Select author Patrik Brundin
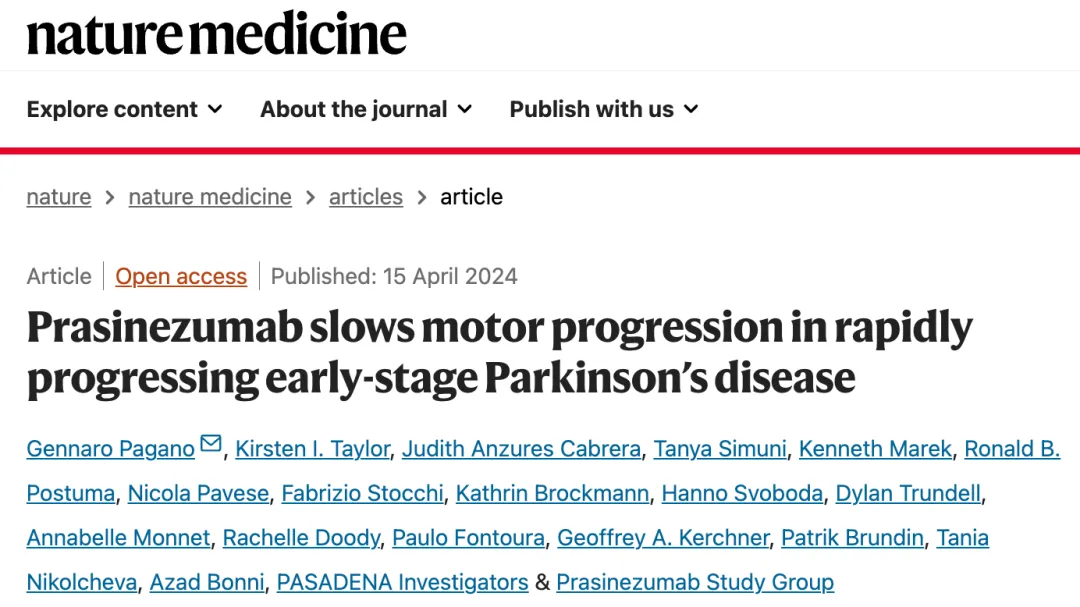 pyautogui.click(x=852, y=537)
